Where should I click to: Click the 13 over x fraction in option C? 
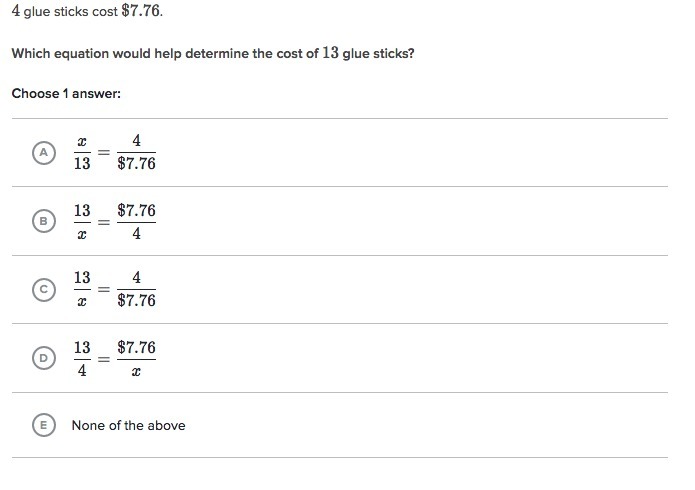click(82, 290)
